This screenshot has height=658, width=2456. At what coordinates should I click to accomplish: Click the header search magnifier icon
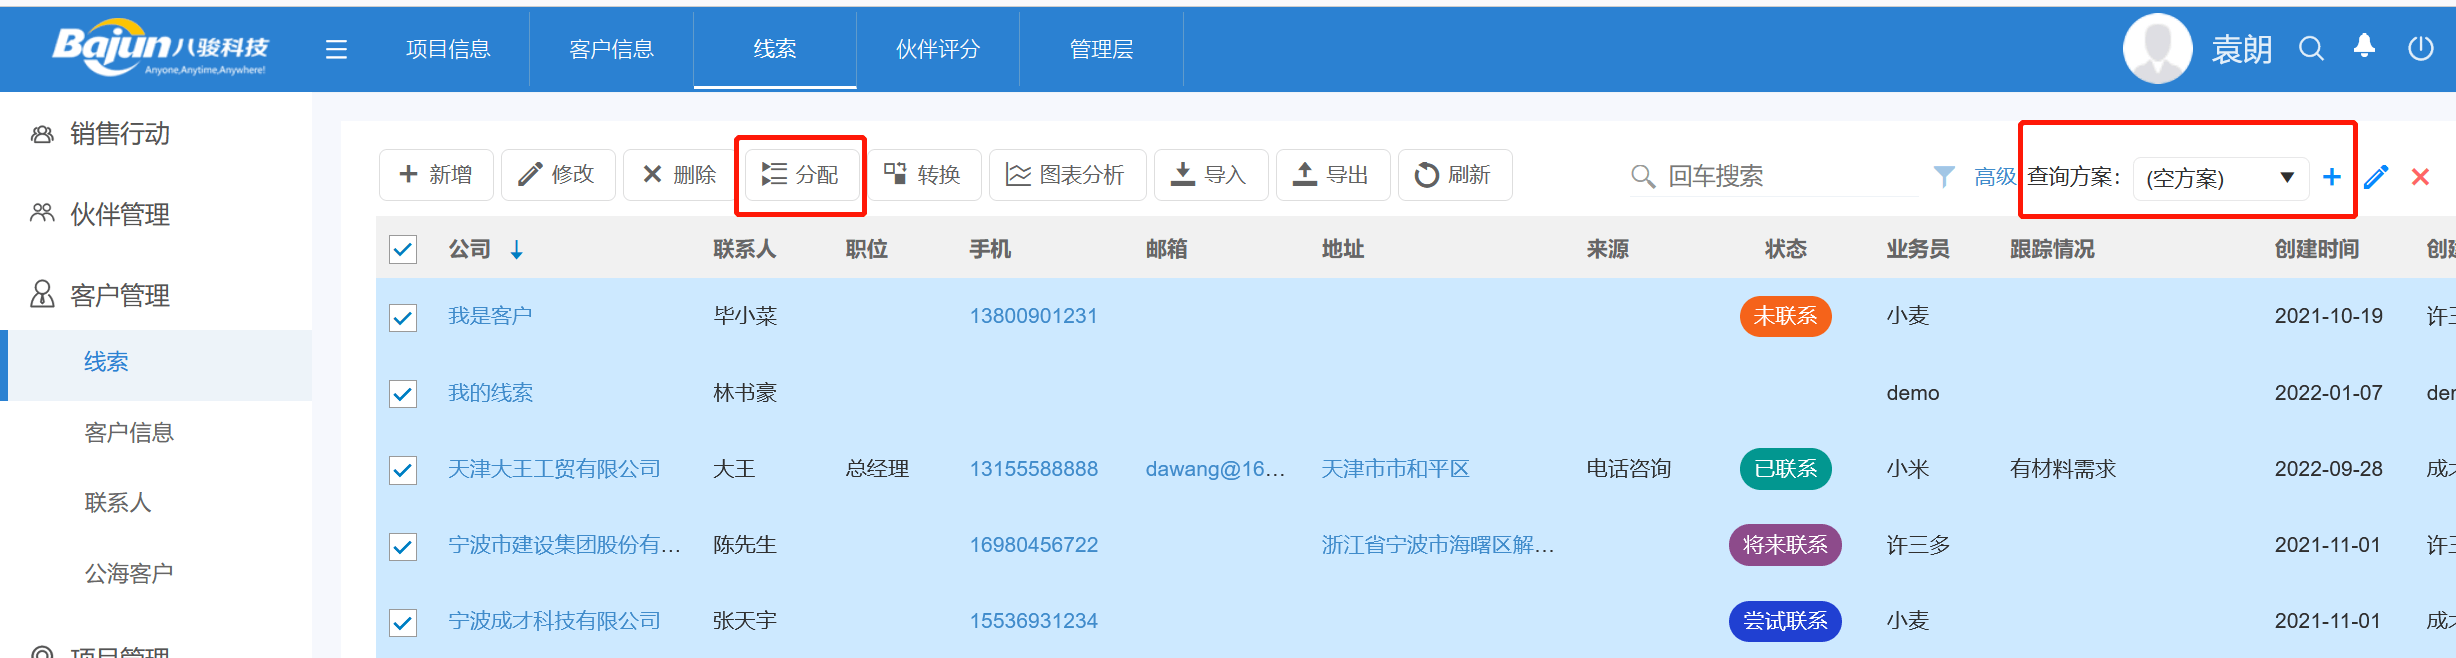(x=2310, y=48)
